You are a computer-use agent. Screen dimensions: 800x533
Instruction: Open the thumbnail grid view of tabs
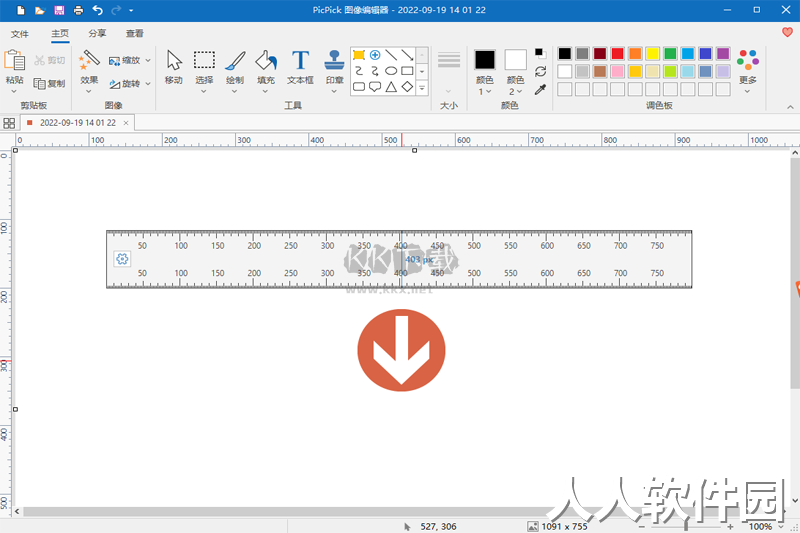tap(9, 123)
